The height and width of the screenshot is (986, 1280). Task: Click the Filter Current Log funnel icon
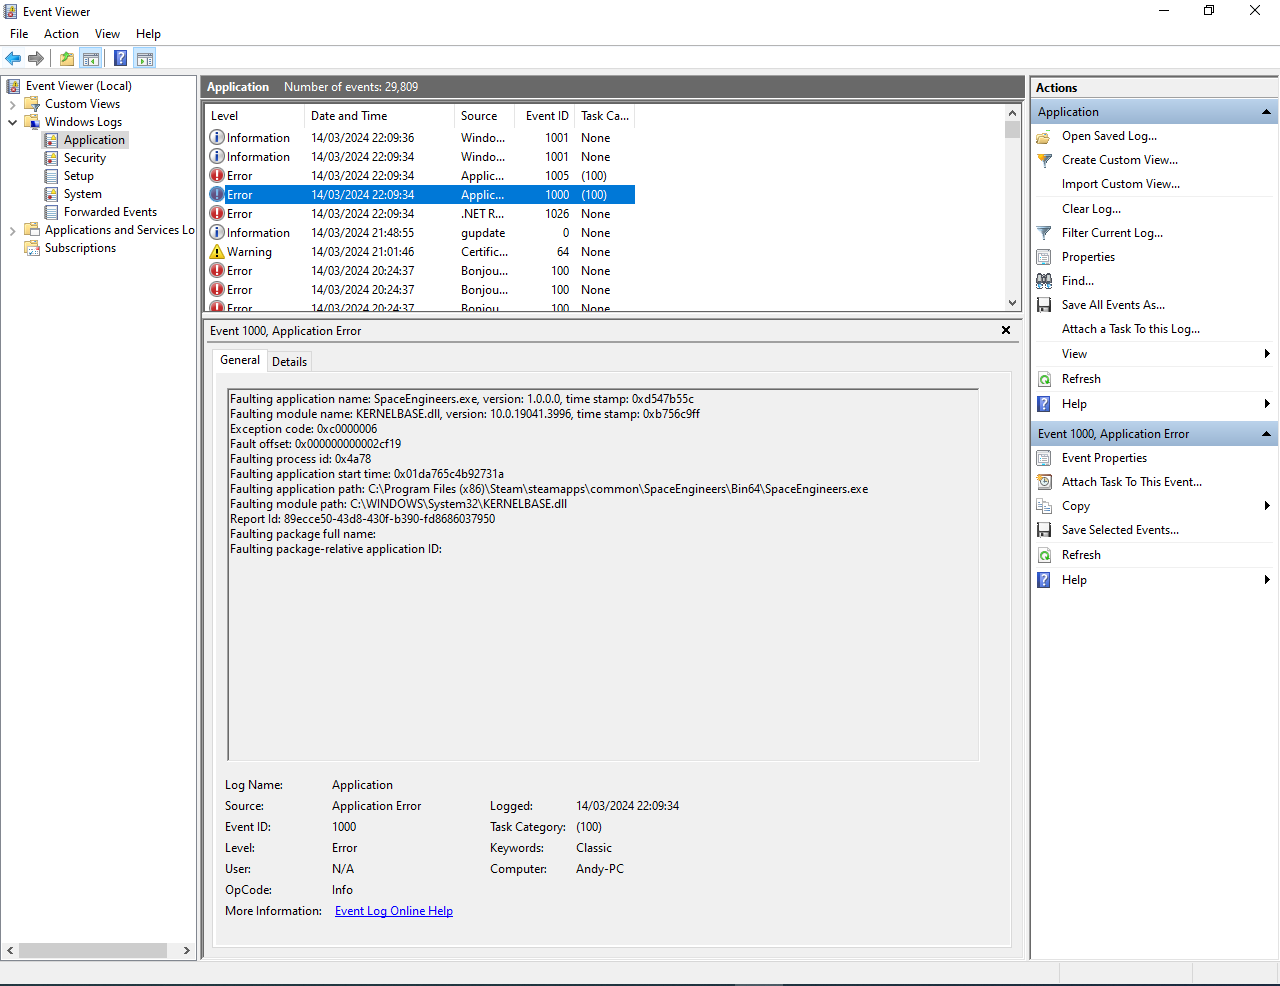[1044, 233]
